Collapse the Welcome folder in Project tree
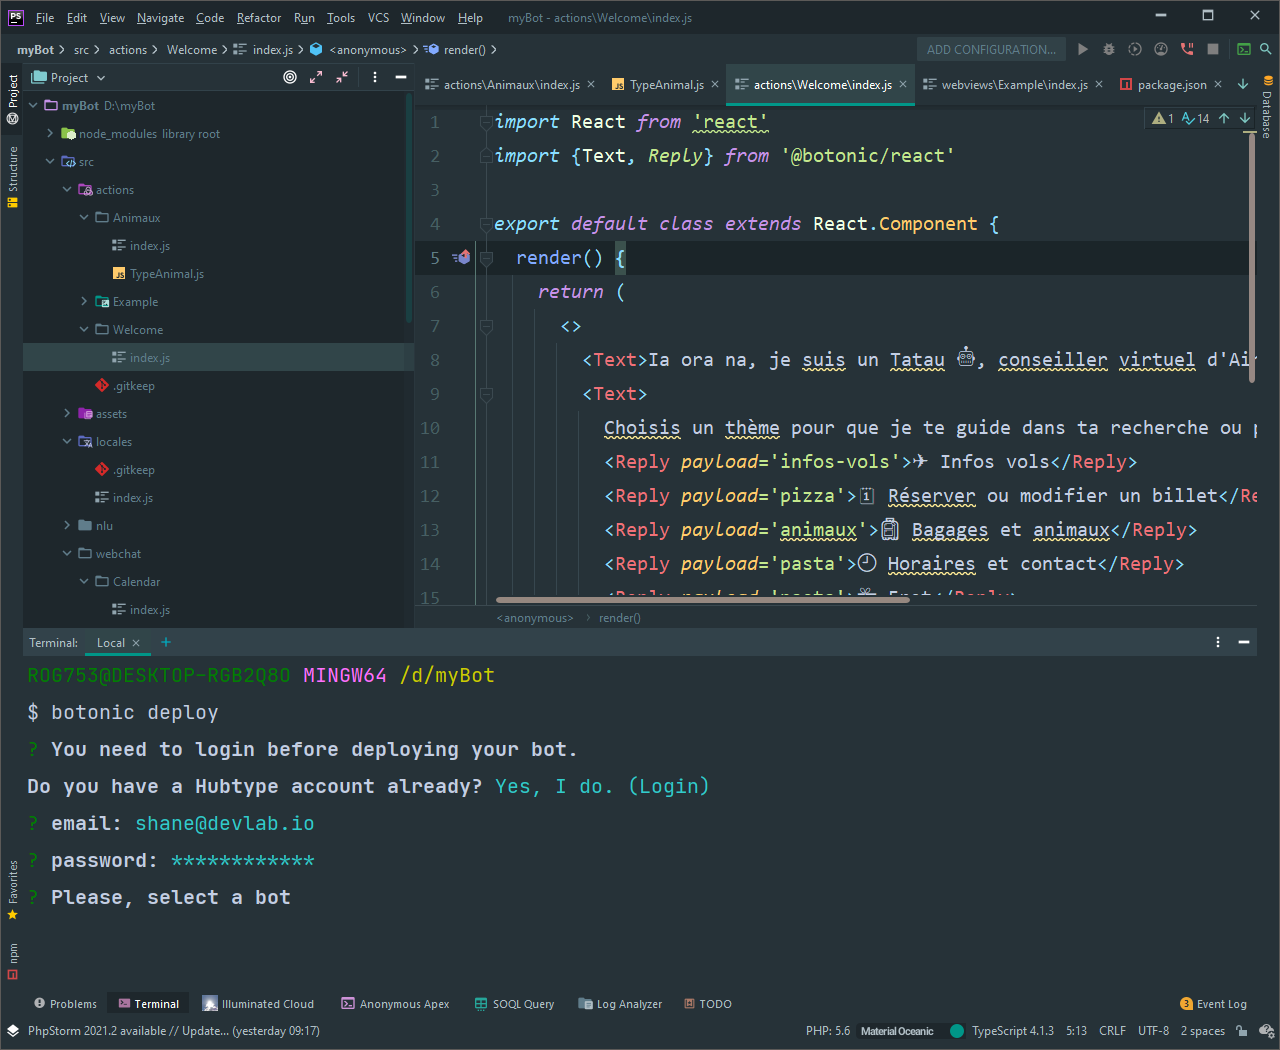 pos(84,329)
